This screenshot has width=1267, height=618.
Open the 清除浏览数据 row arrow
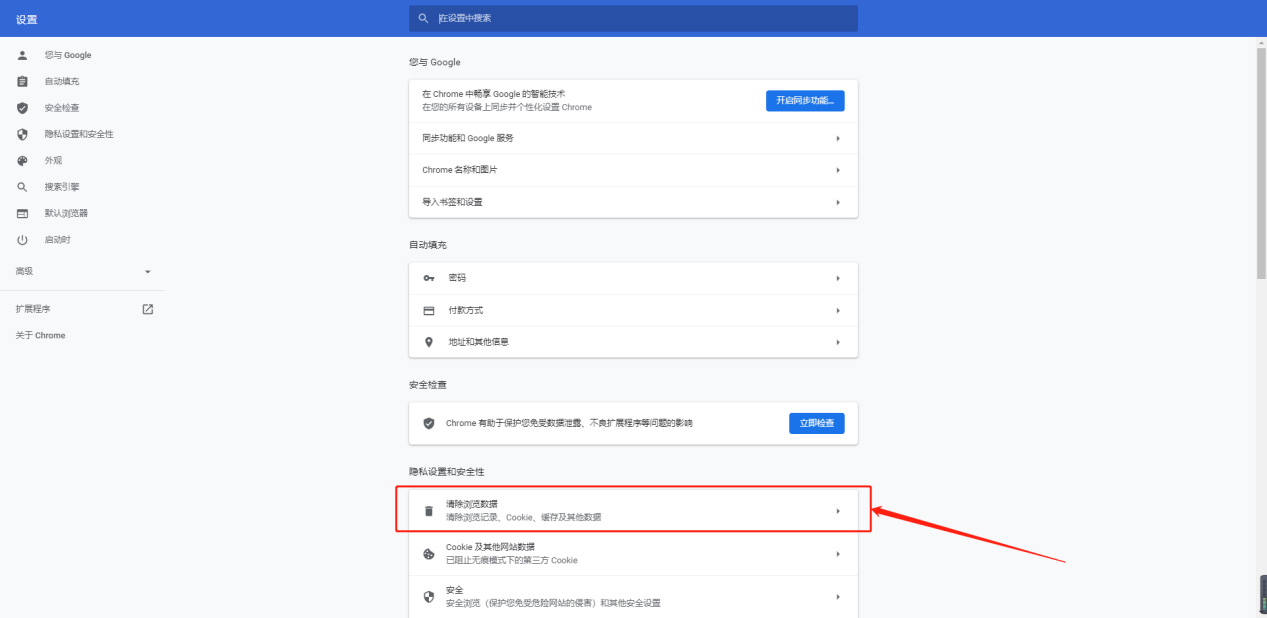pos(838,511)
